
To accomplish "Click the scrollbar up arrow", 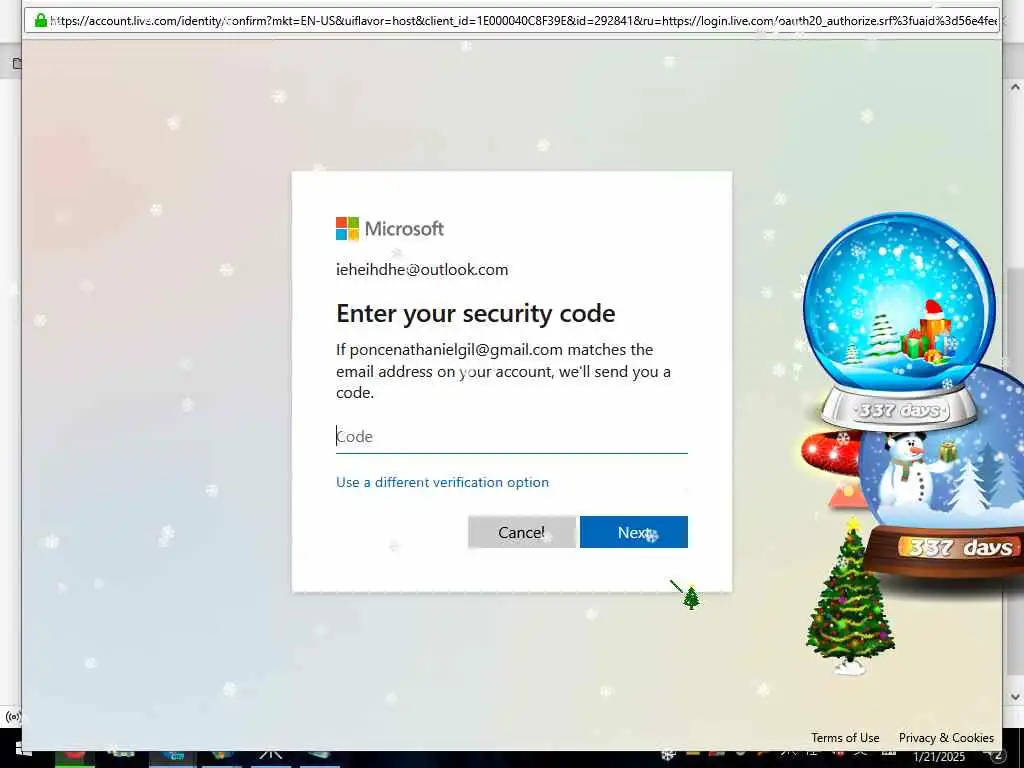I will [x=1015, y=87].
